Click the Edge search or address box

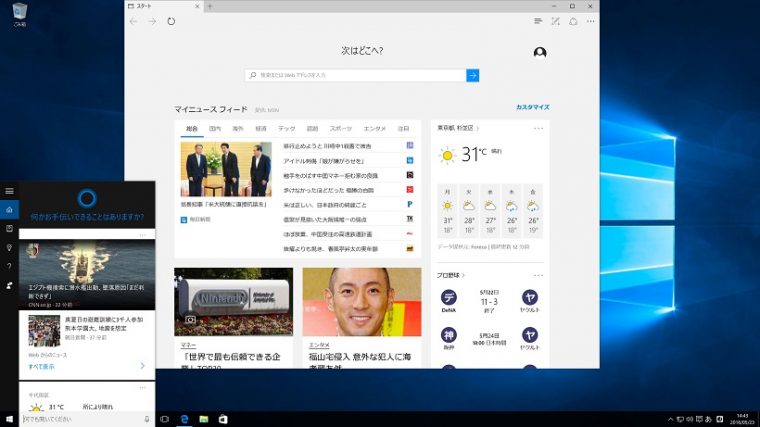pos(356,75)
